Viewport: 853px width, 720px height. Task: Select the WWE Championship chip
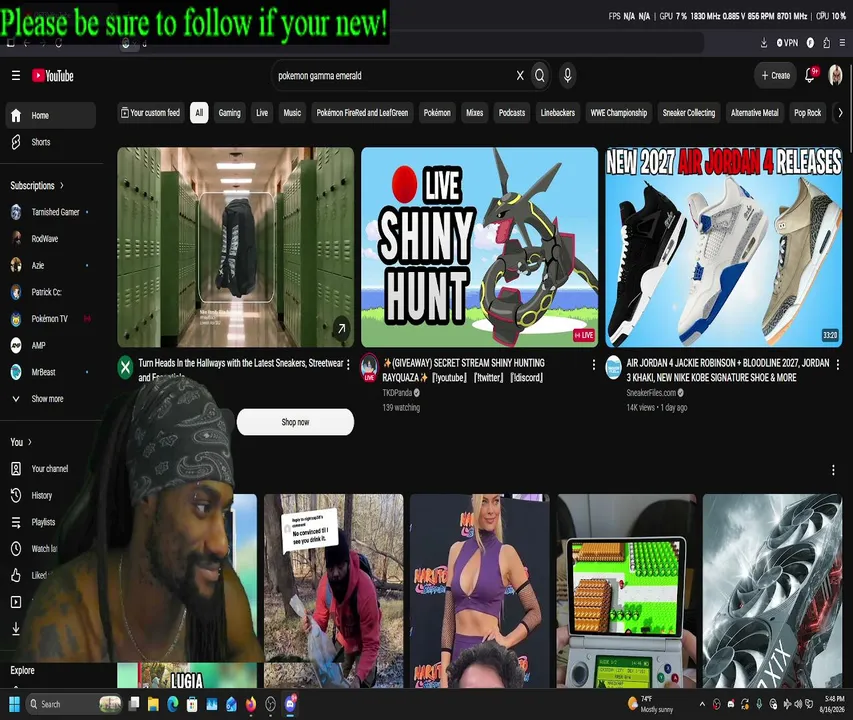tap(619, 113)
